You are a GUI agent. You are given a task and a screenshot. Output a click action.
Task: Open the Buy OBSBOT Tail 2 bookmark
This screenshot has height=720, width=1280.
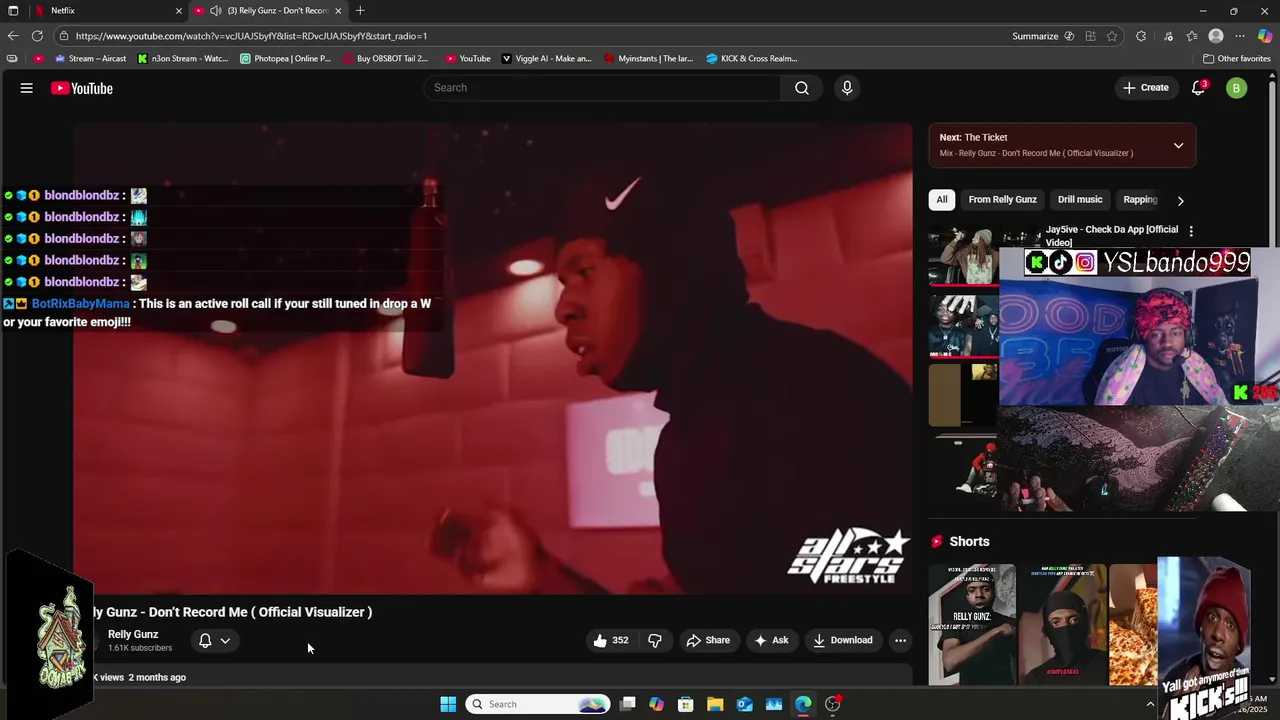coord(385,58)
